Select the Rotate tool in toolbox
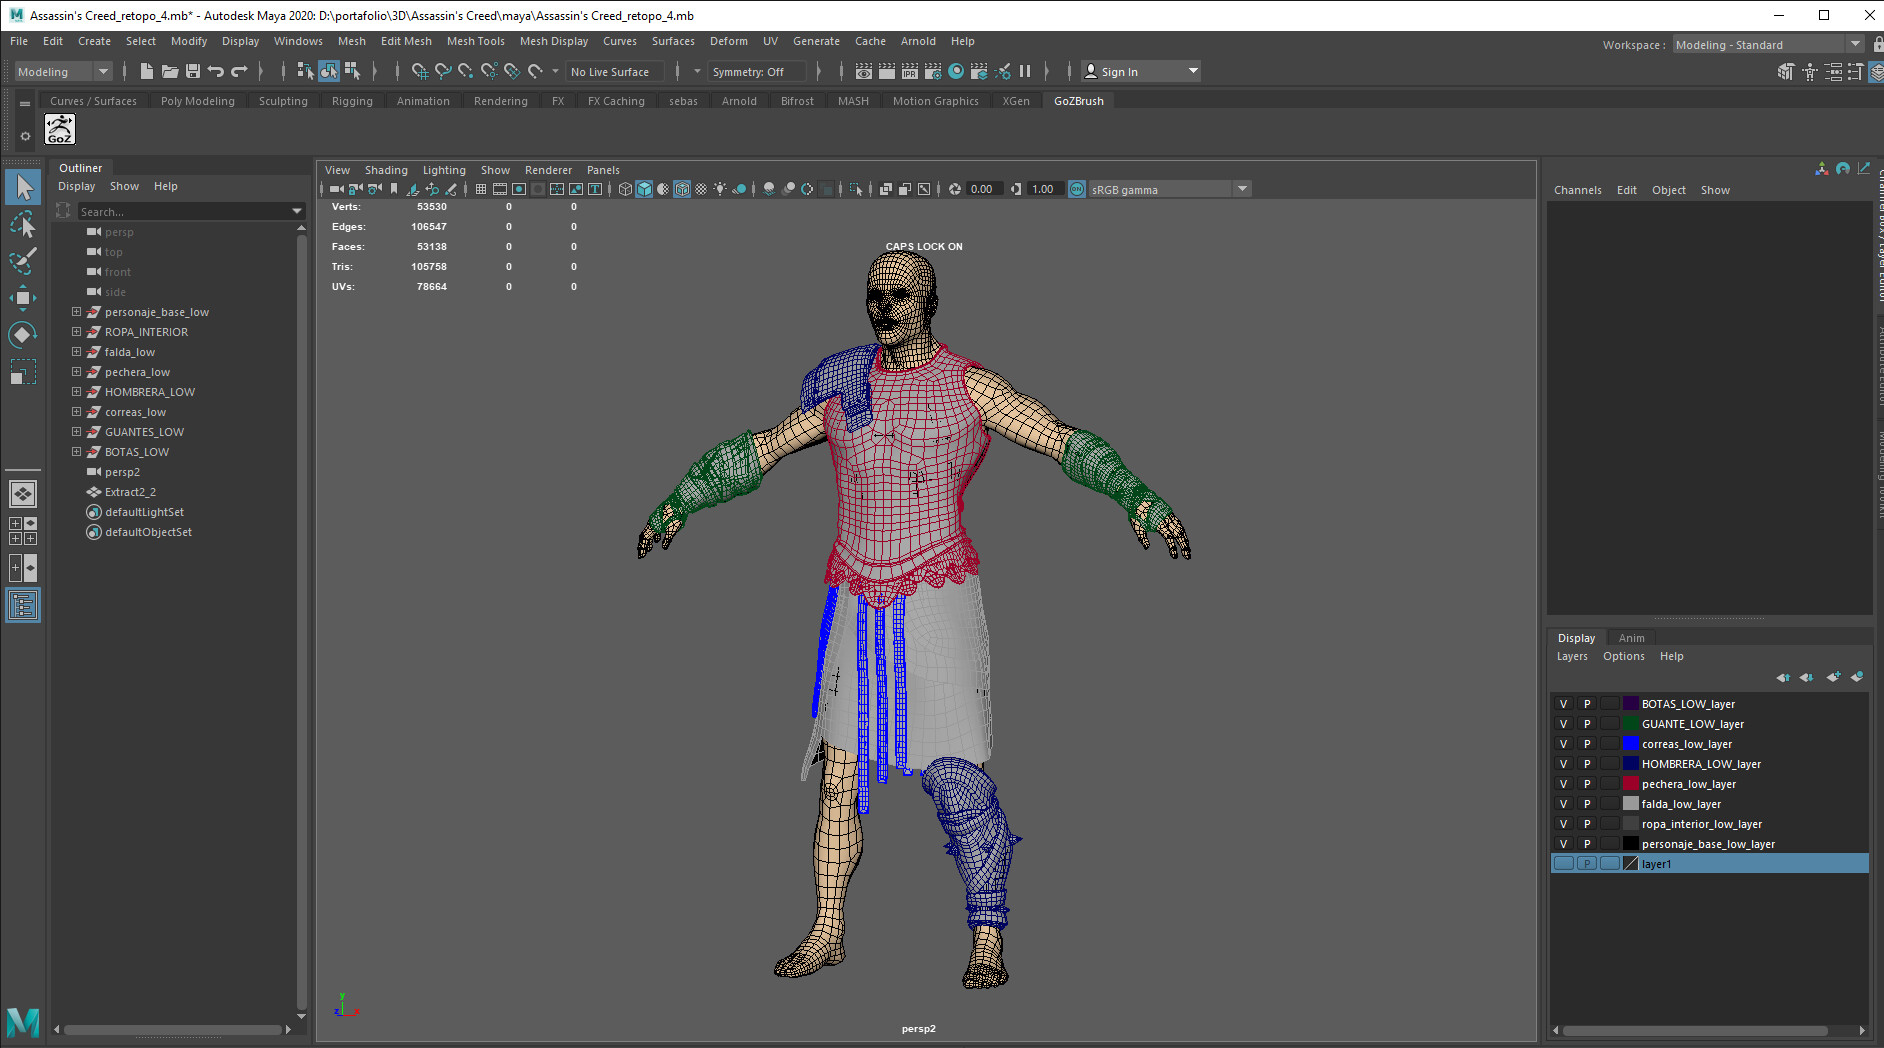The height and width of the screenshot is (1048, 1884). click(22, 335)
